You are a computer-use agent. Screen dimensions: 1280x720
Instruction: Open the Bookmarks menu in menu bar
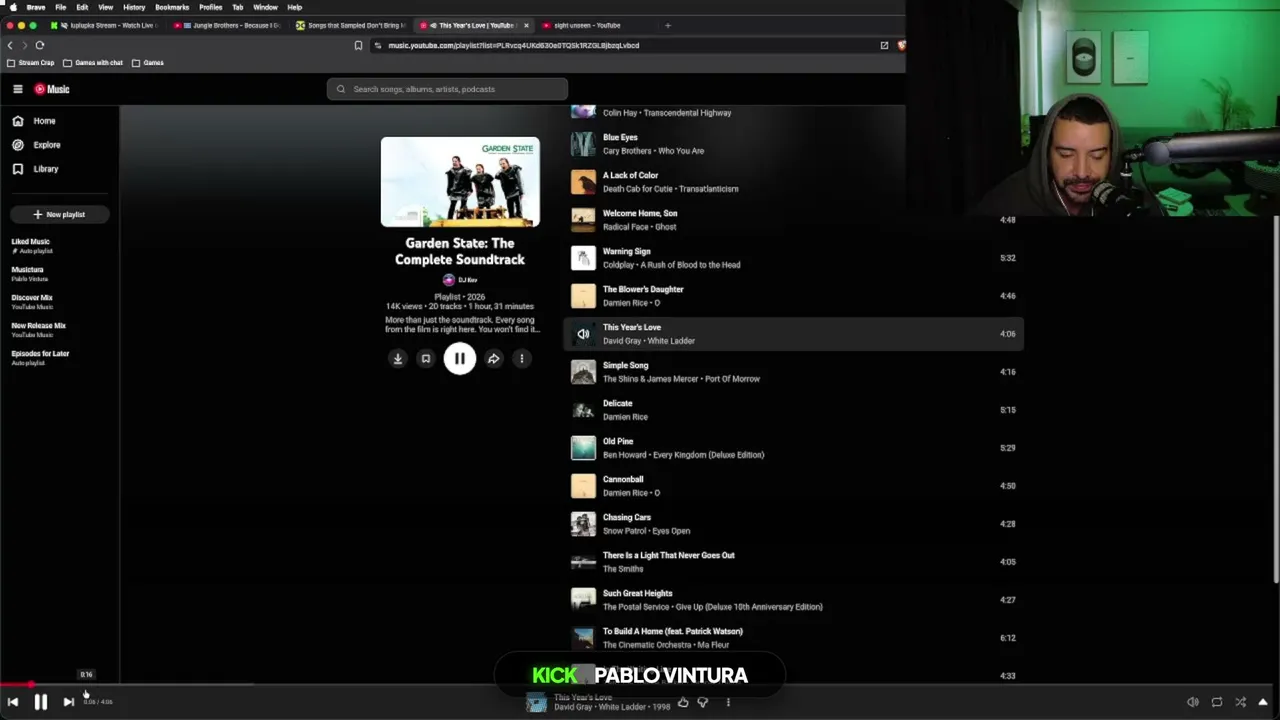click(172, 7)
